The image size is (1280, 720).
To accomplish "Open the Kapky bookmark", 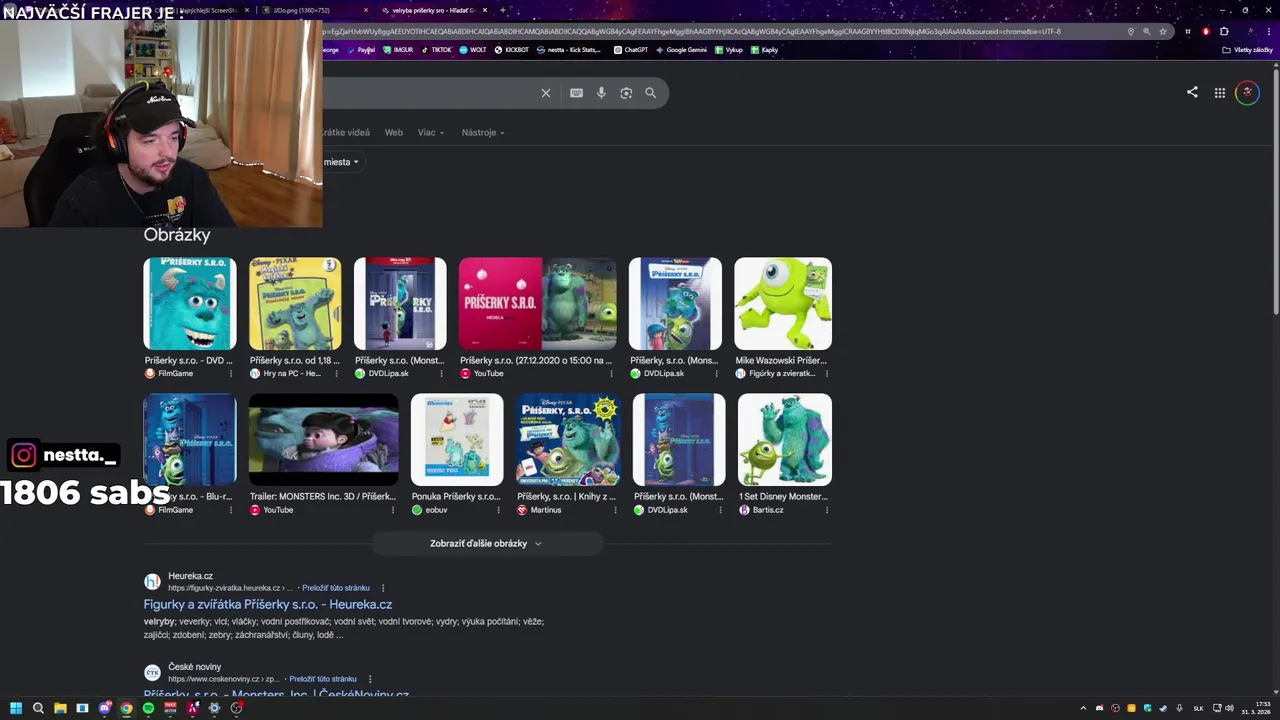I will click(x=764, y=49).
